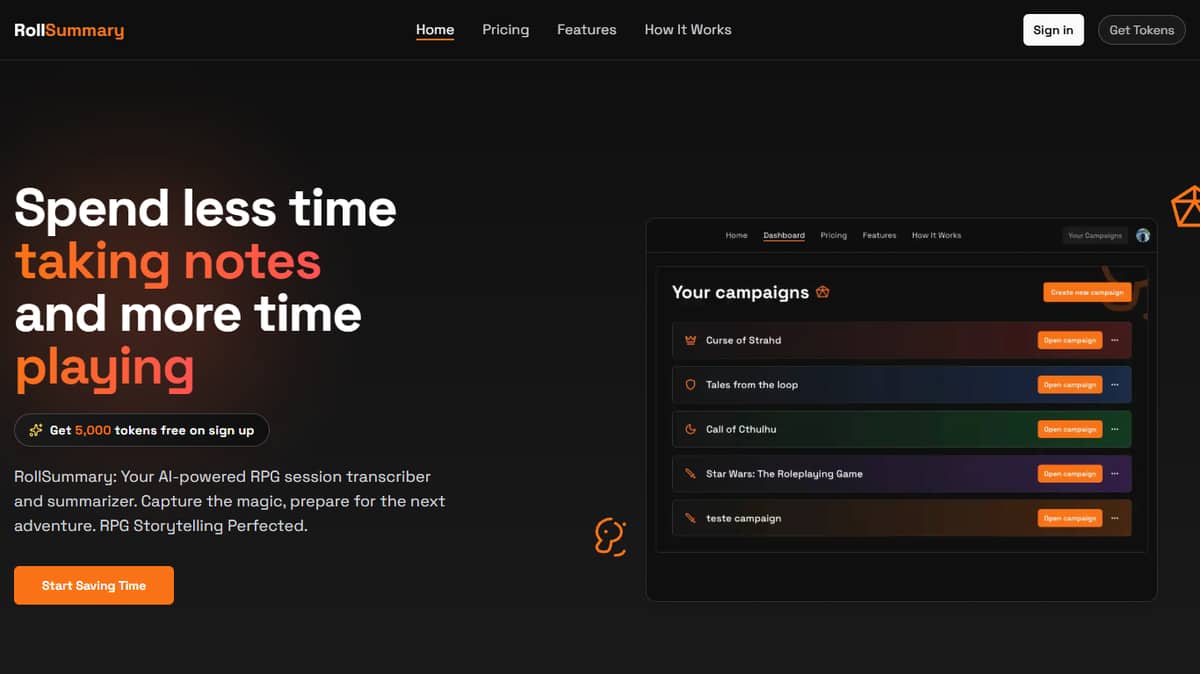
Task: Click the moon icon for Call of Cthulhu
Action: pyautogui.click(x=690, y=429)
